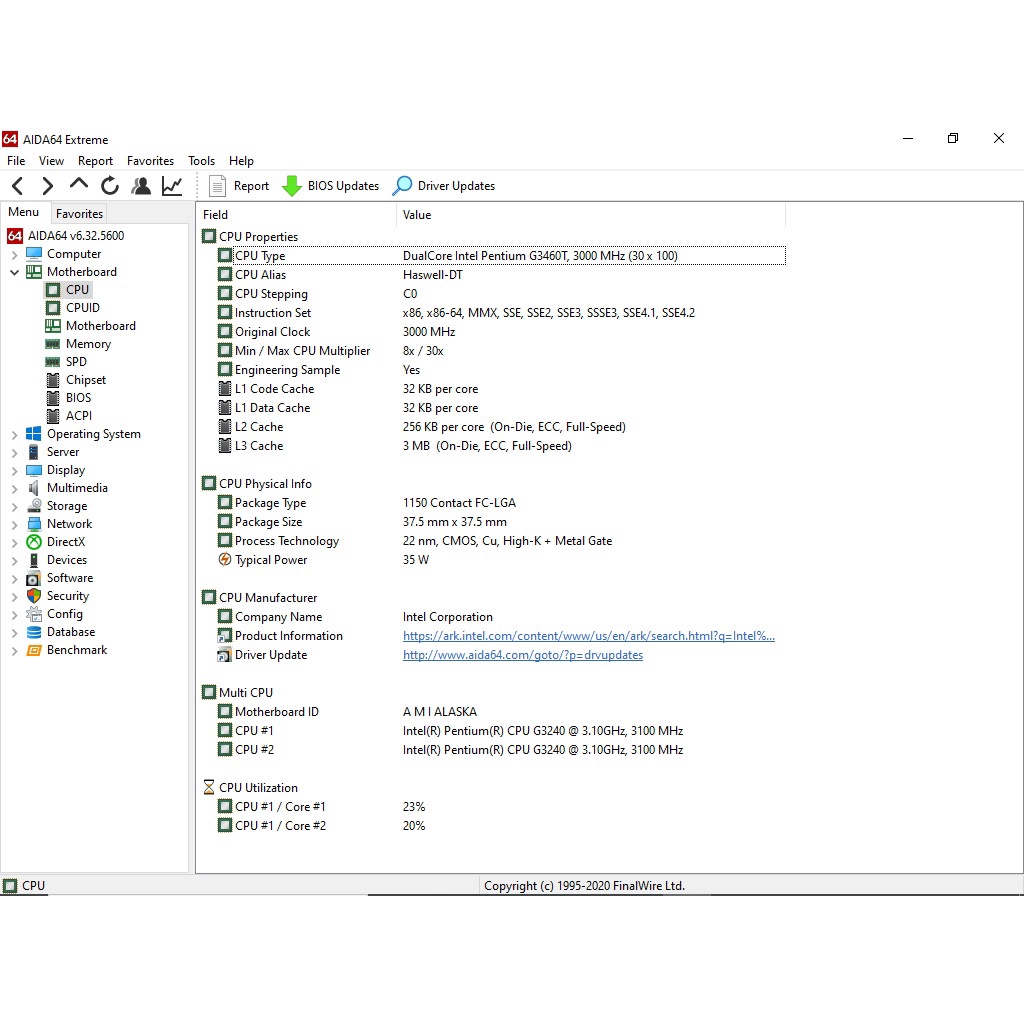This screenshot has width=1024, height=1024.
Task: Click the Storage disk icon
Action: (x=34, y=505)
